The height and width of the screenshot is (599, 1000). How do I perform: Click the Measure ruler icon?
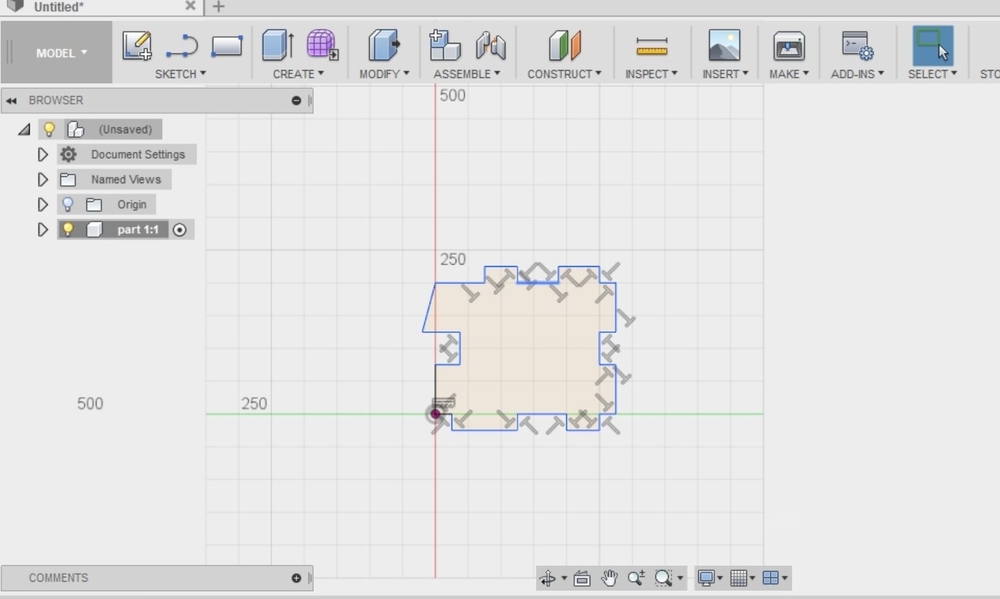pos(651,46)
